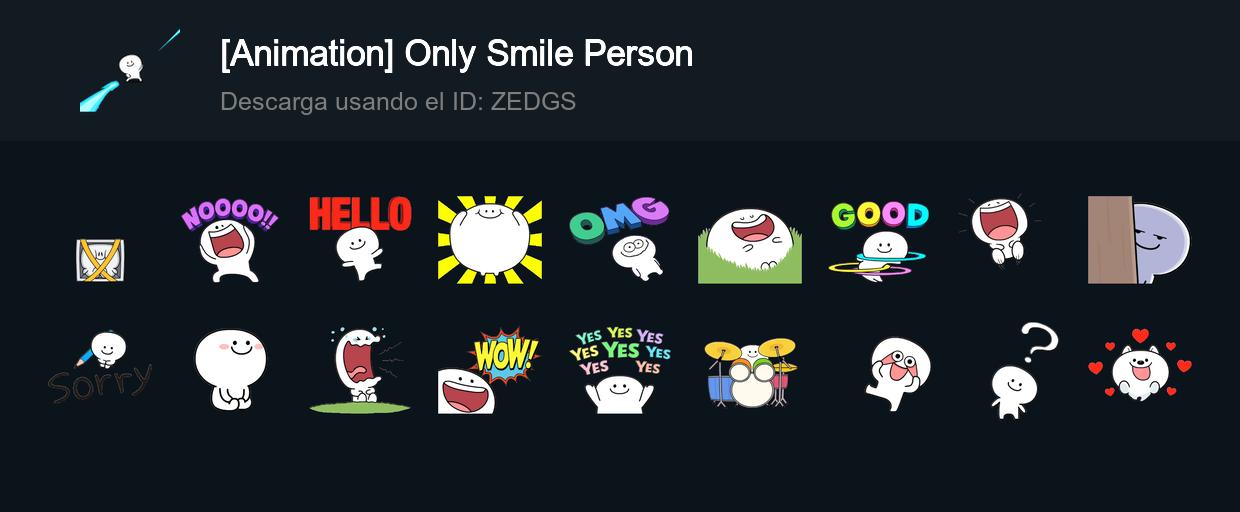
Task: Click the WOW! comic burst sticker
Action: tap(490, 369)
